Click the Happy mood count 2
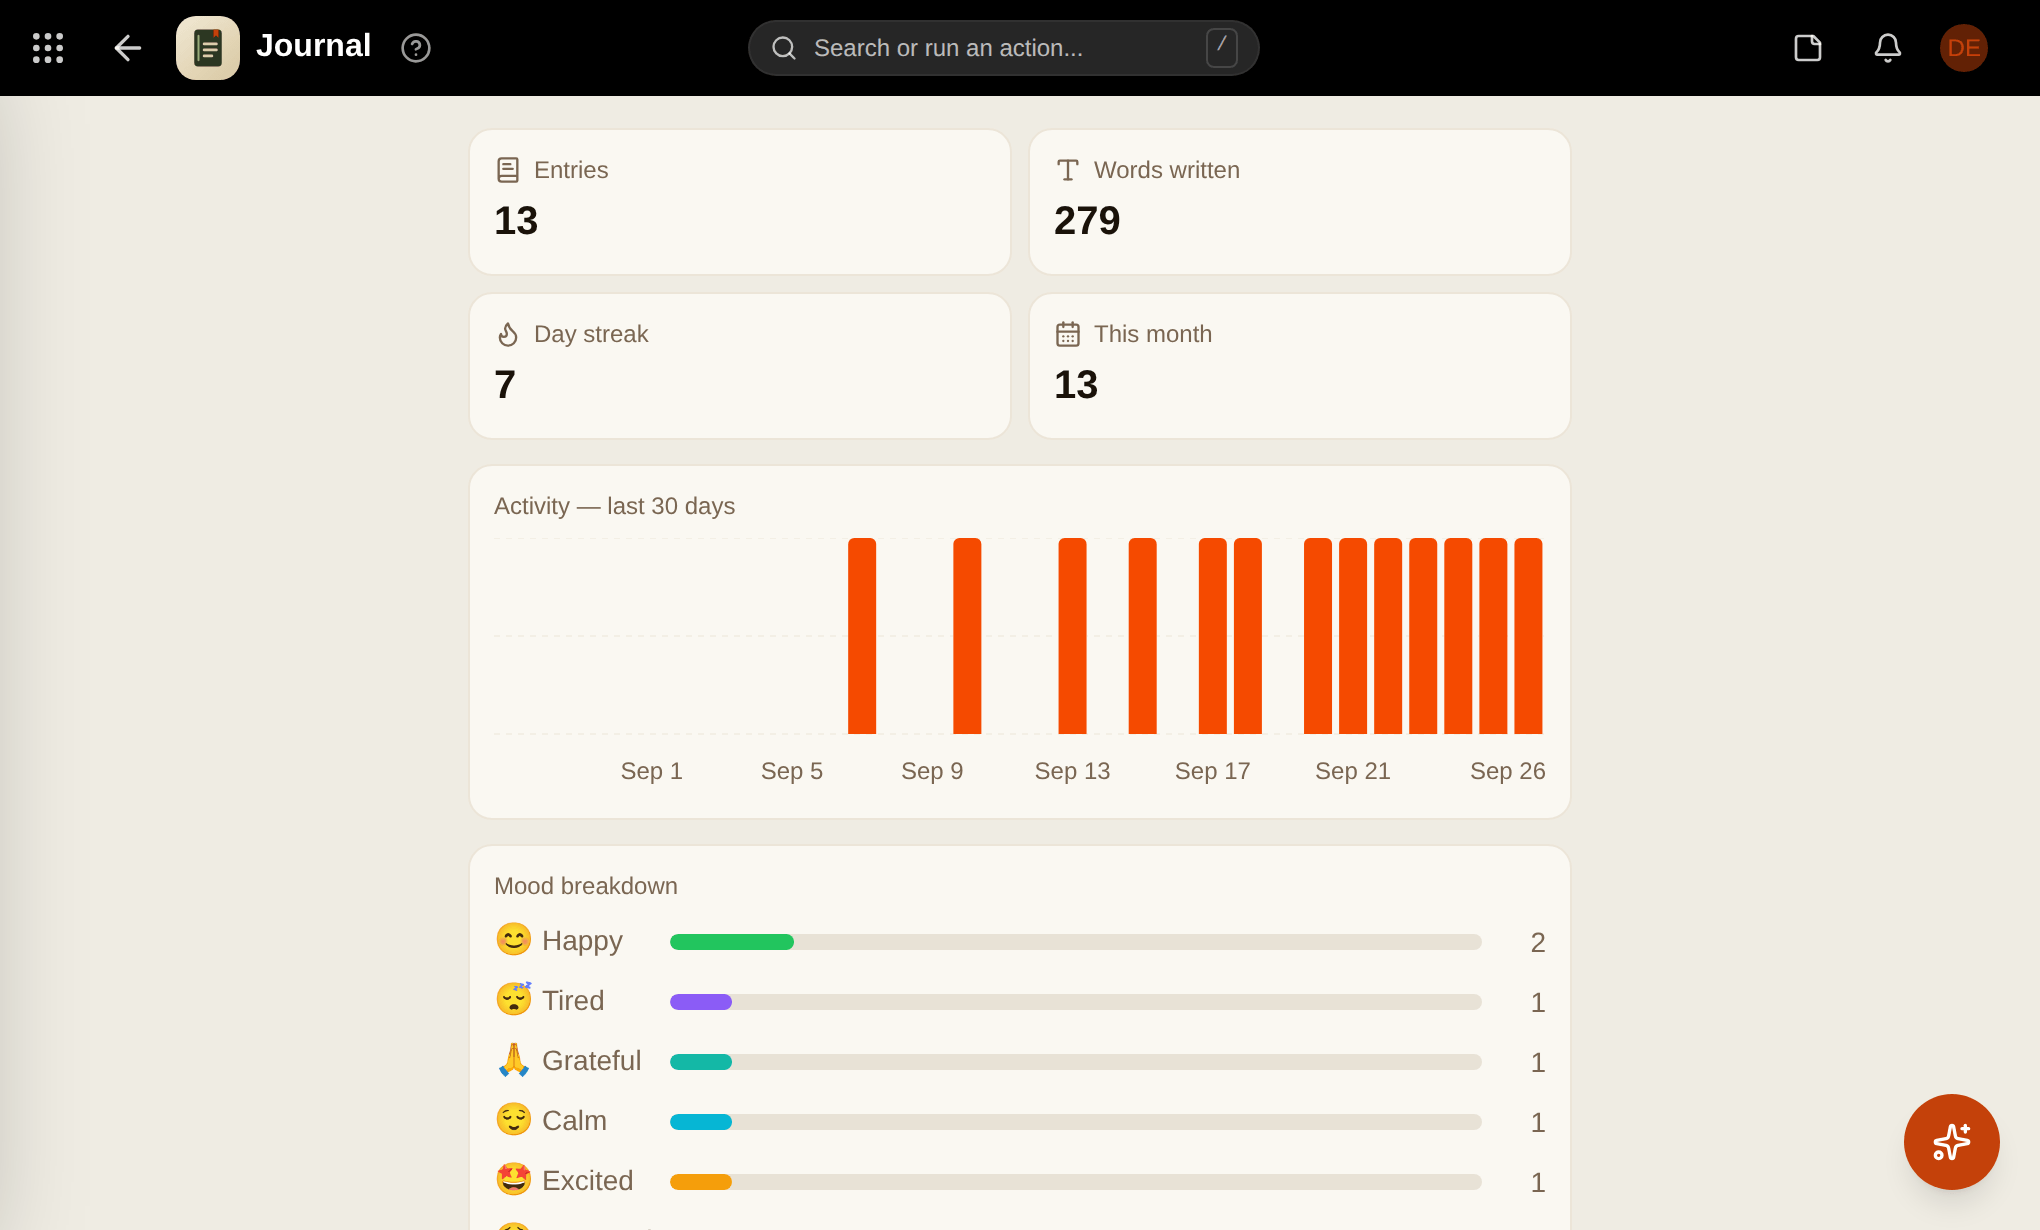The width and height of the screenshot is (2040, 1230). point(1538,942)
